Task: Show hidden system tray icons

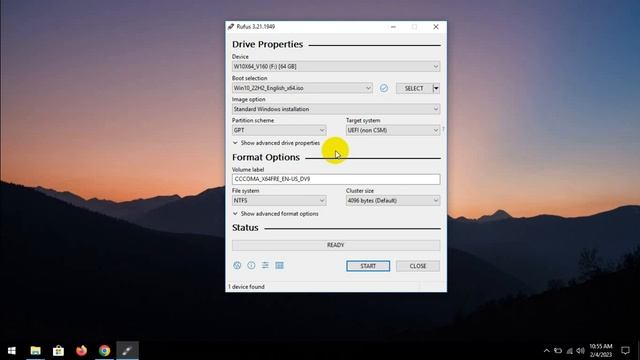Action: coord(547,351)
